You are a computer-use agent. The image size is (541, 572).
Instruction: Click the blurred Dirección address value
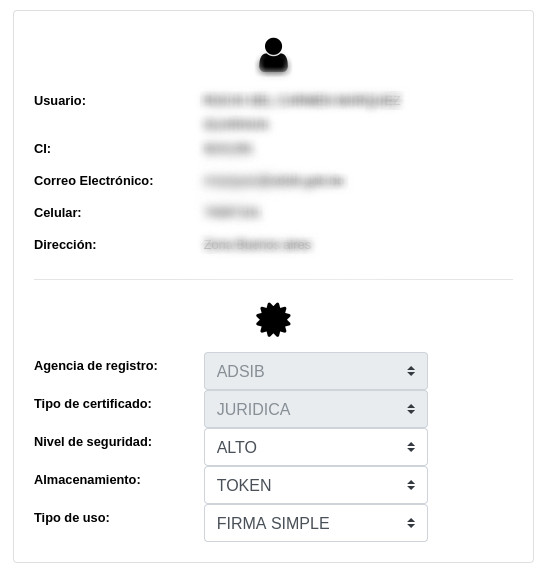pos(257,244)
